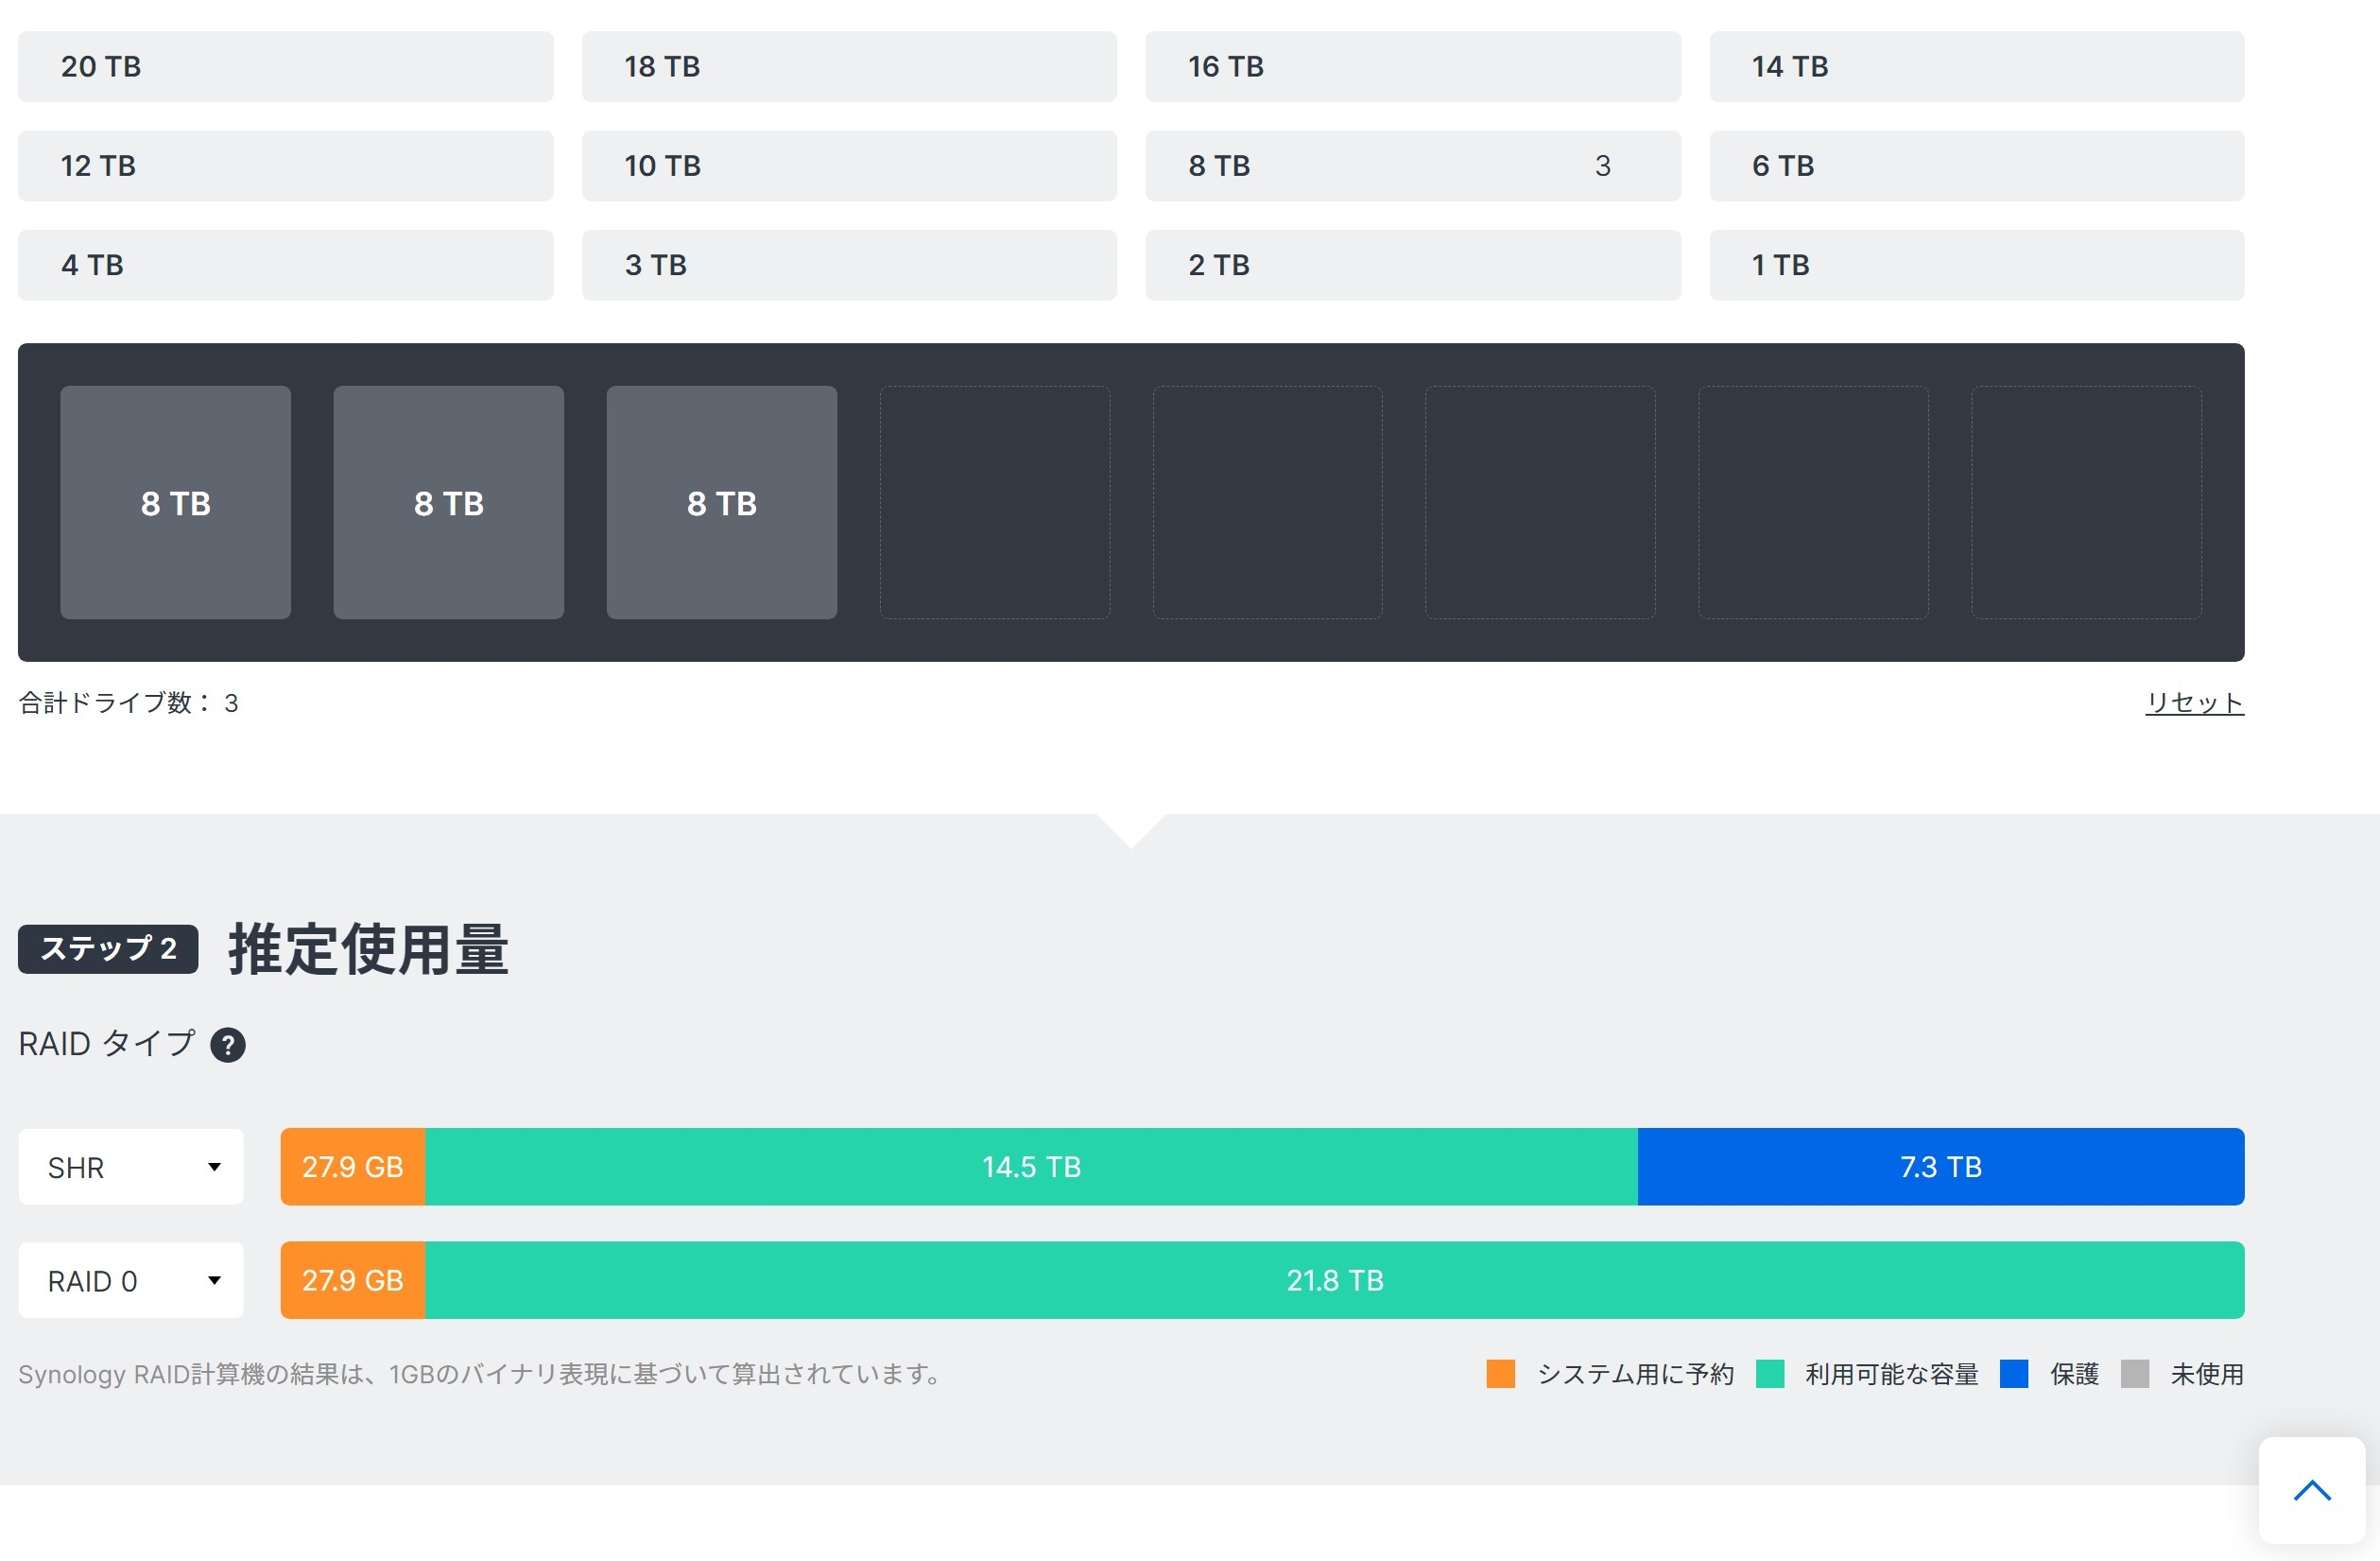Add a 20 TB drive

pyautogui.click(x=285, y=67)
